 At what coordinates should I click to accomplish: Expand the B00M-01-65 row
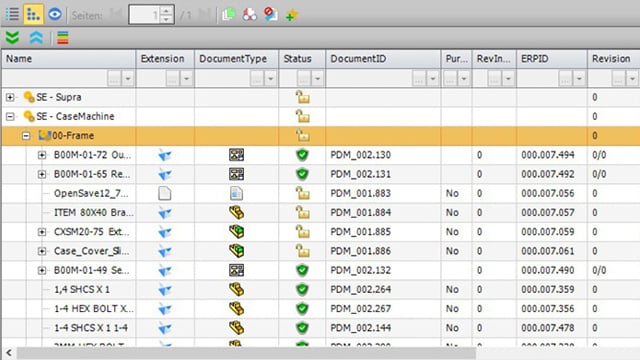coord(42,174)
